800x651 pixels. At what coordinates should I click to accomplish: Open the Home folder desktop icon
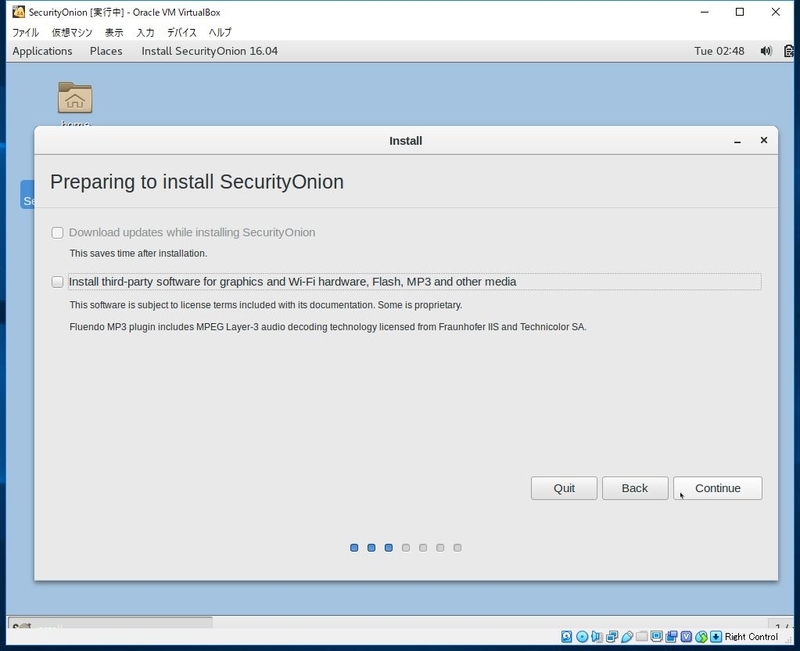point(75,98)
